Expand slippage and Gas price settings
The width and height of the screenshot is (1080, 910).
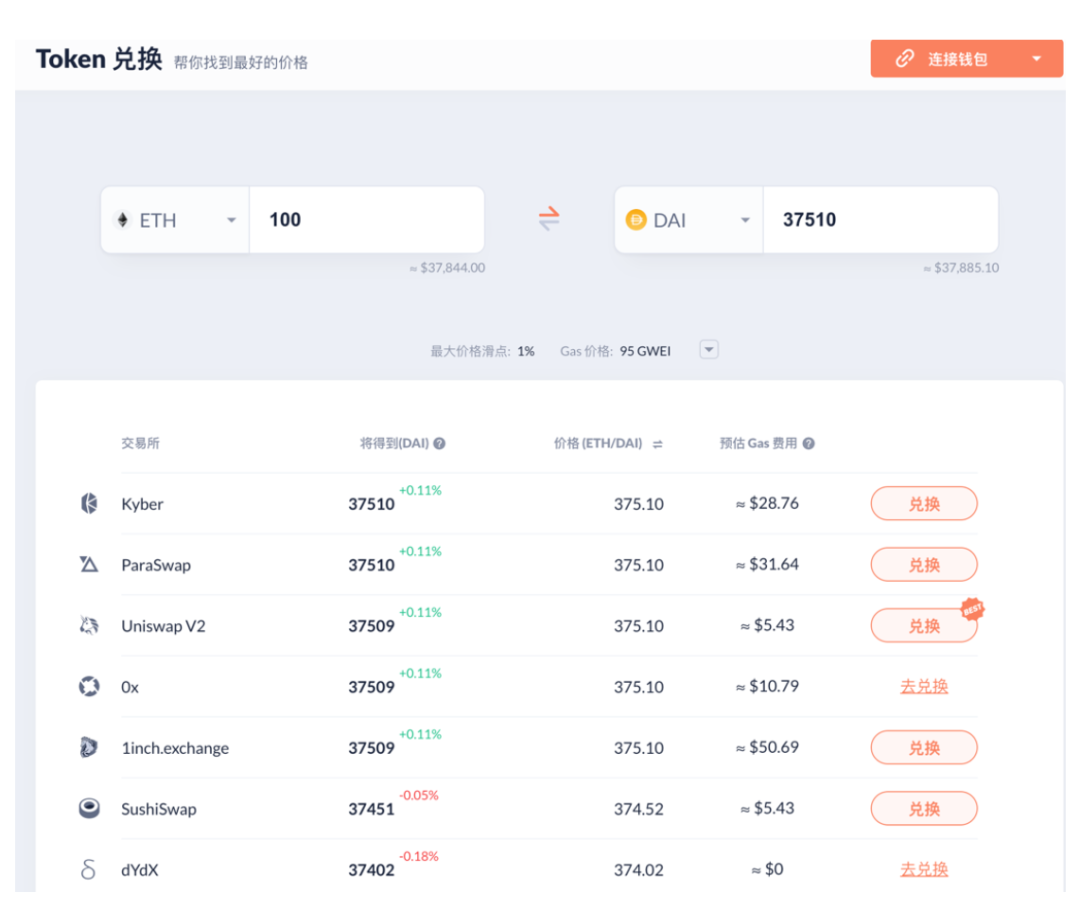[708, 350]
